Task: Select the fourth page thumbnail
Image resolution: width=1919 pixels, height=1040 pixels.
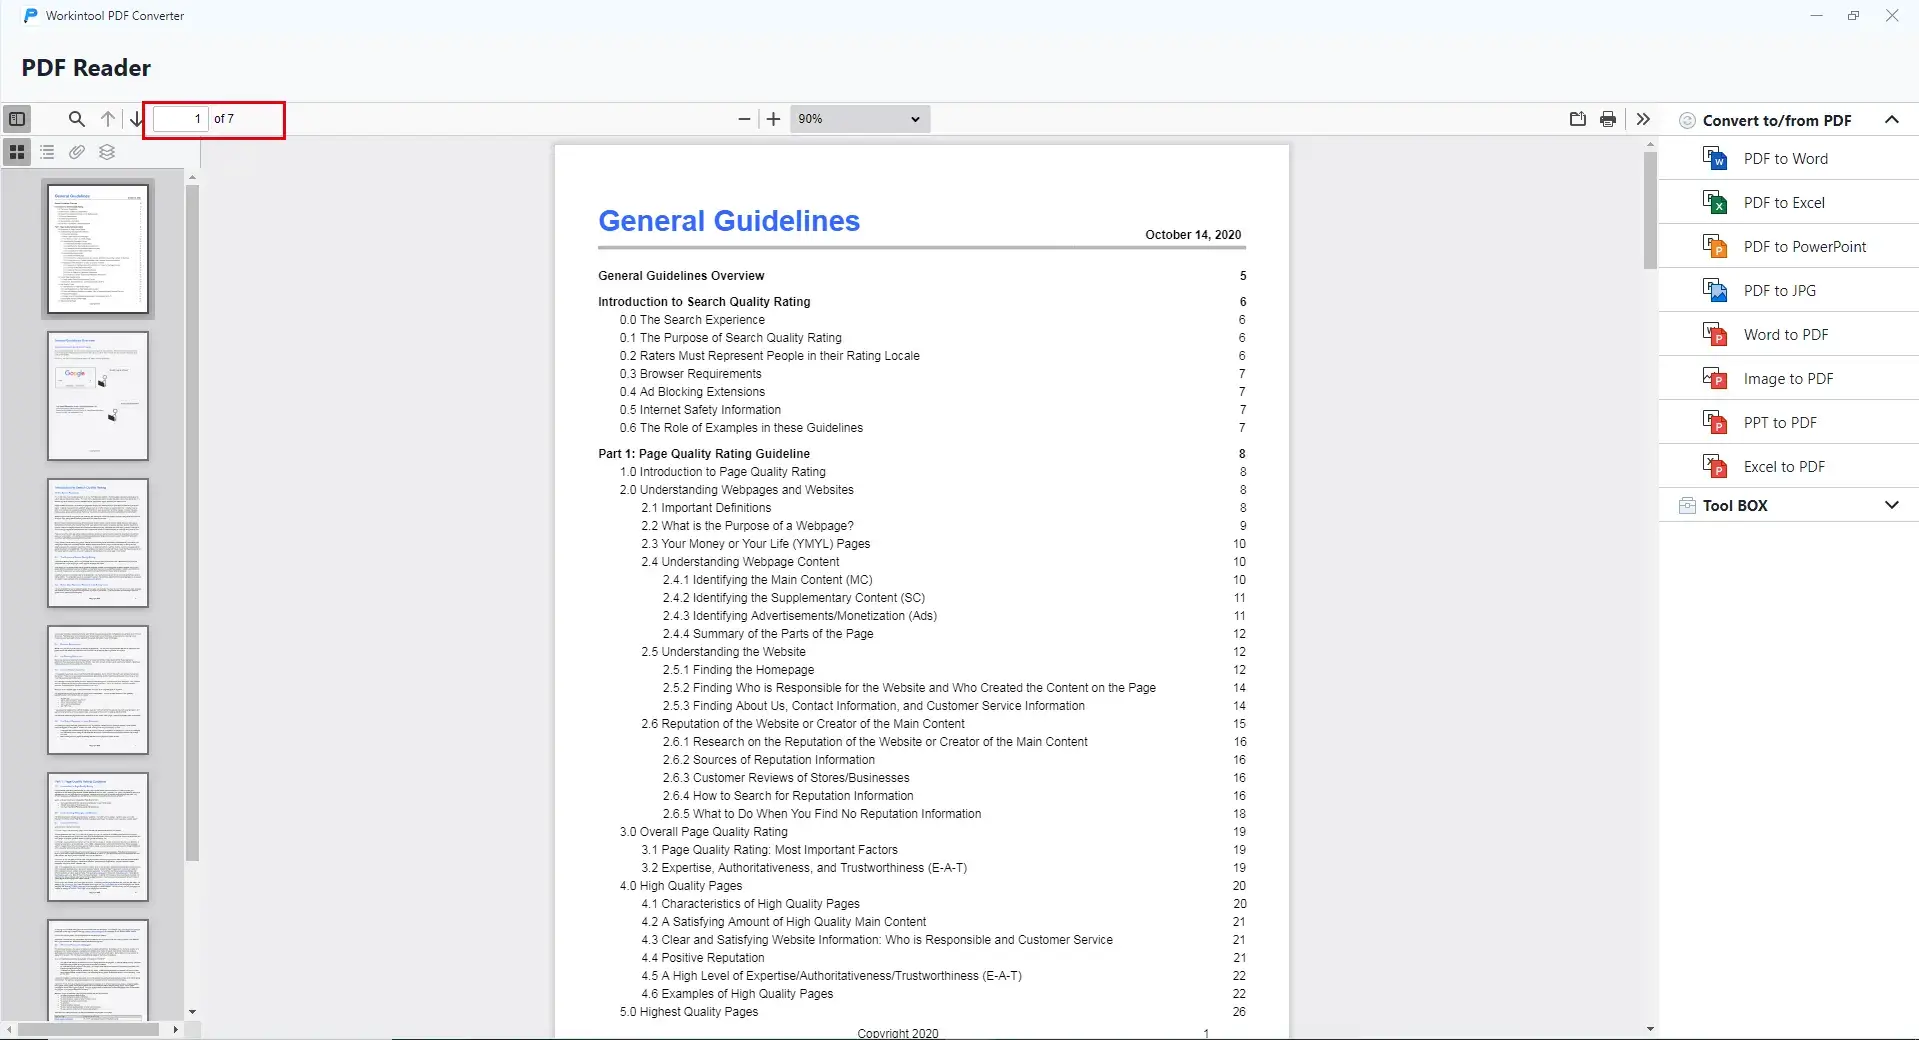Action: [x=98, y=690]
